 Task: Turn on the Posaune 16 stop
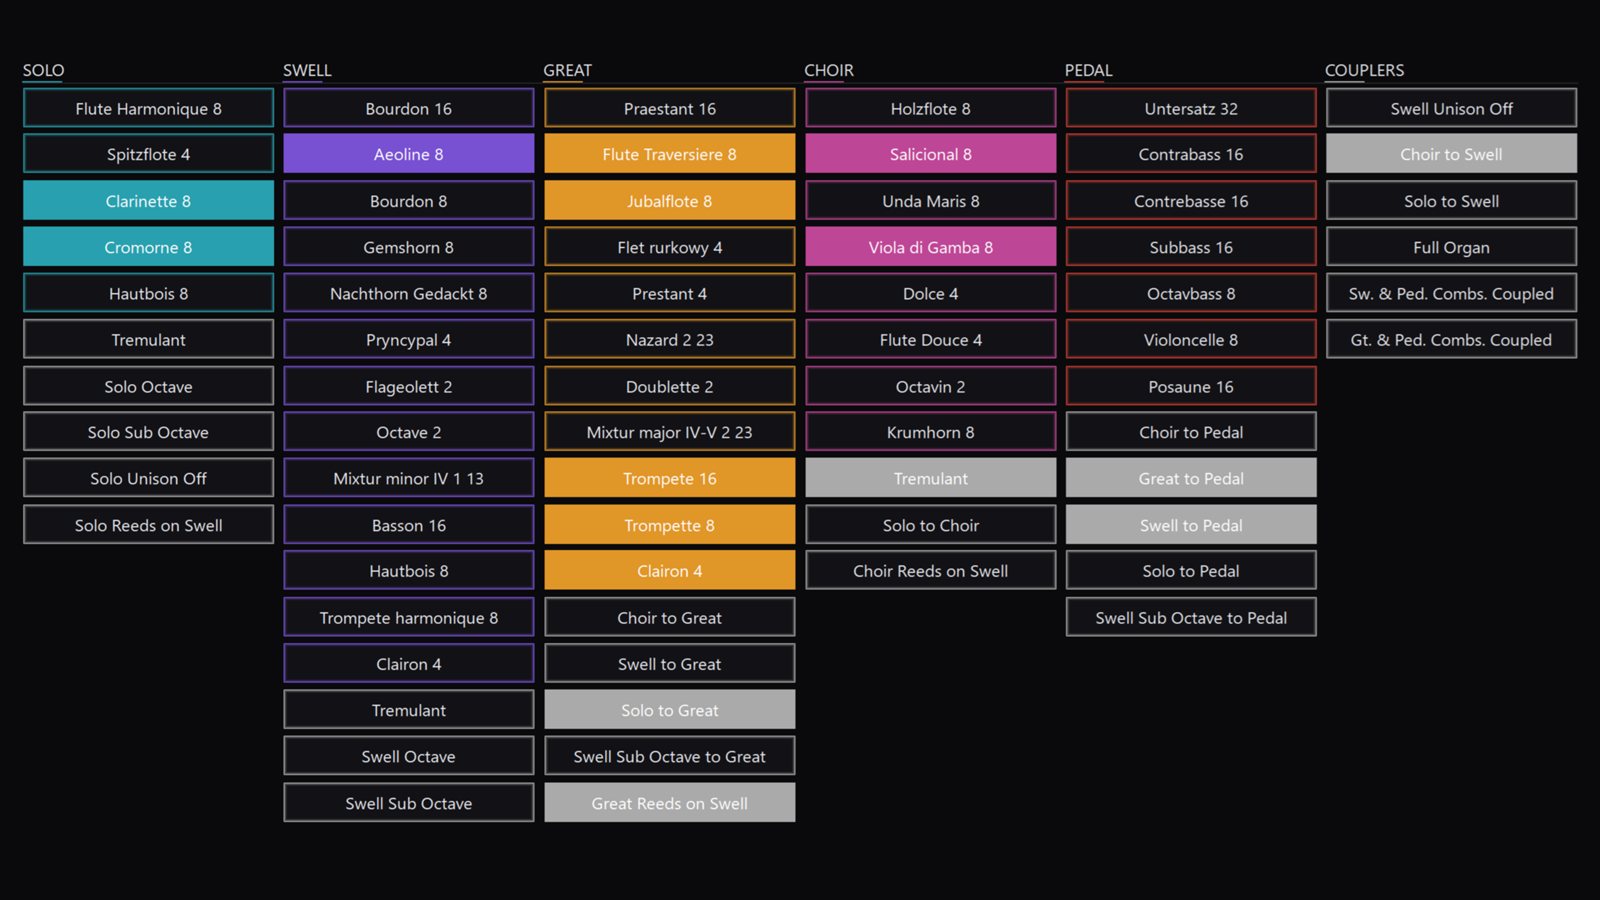(1191, 386)
